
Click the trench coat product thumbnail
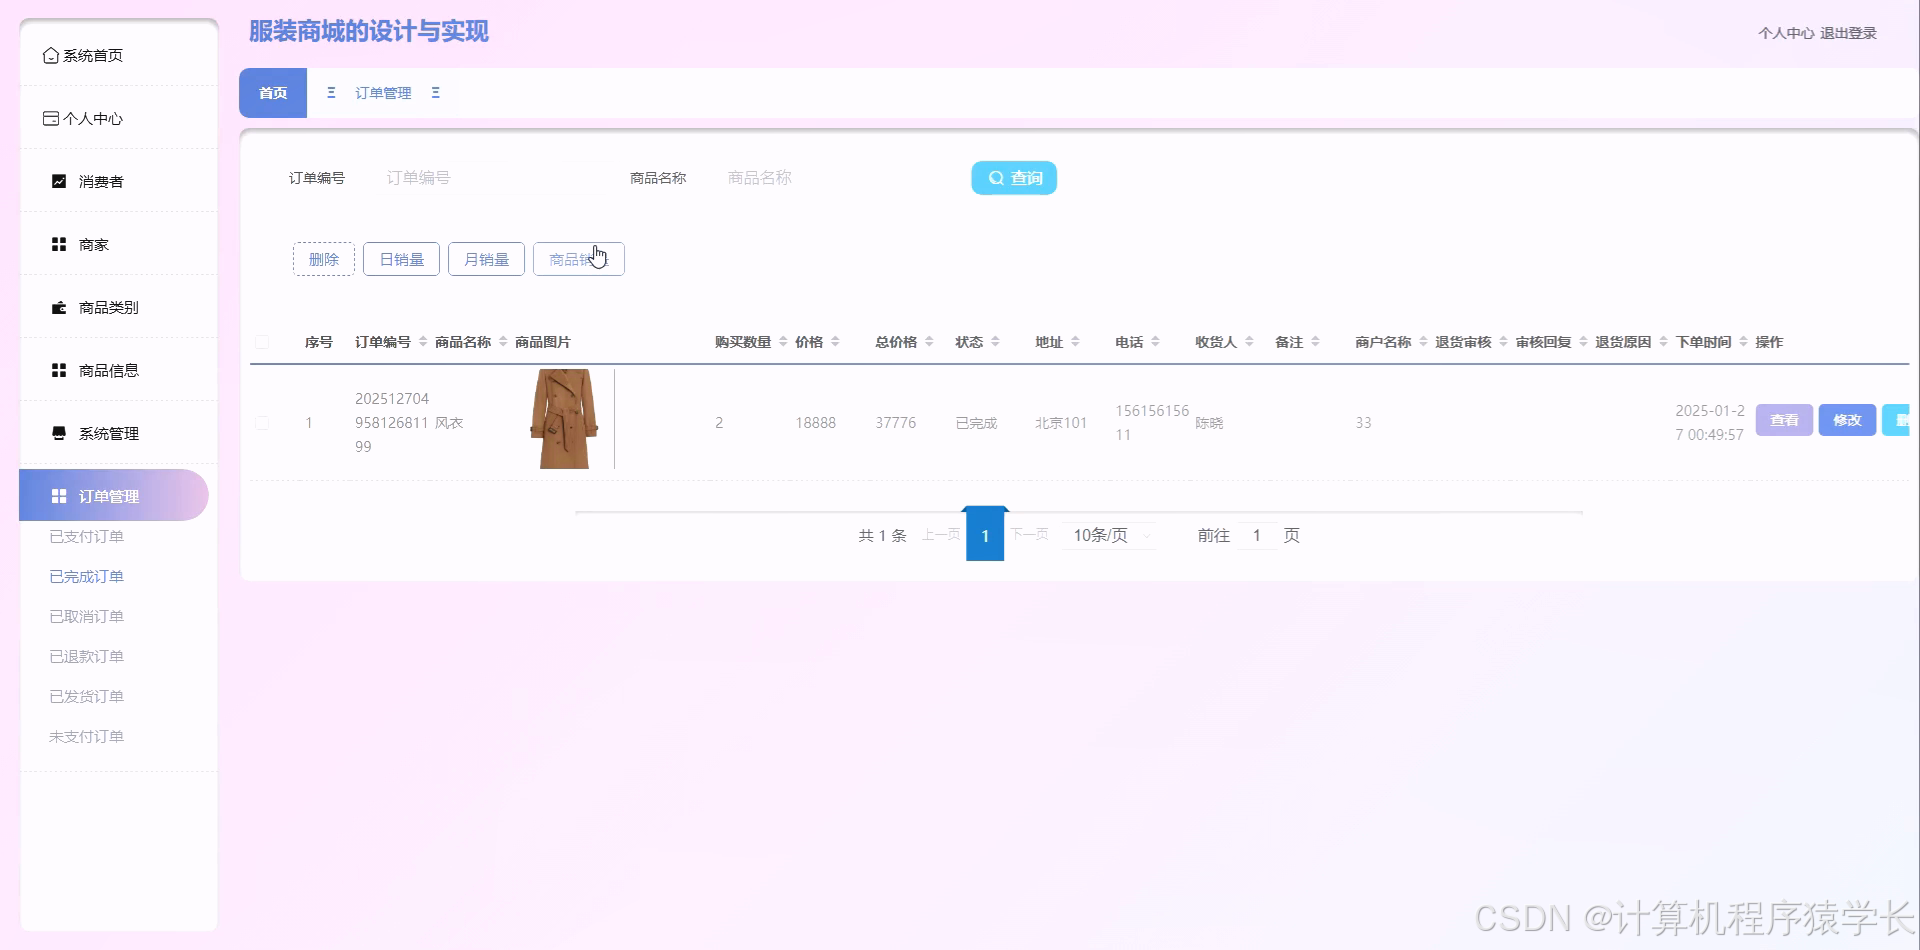coord(564,419)
